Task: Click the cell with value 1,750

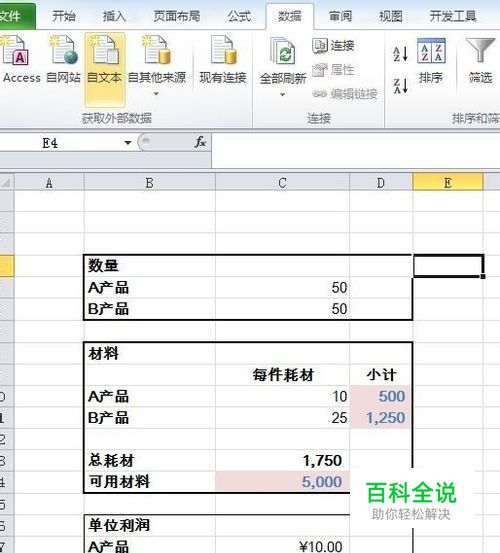Action: (282, 461)
